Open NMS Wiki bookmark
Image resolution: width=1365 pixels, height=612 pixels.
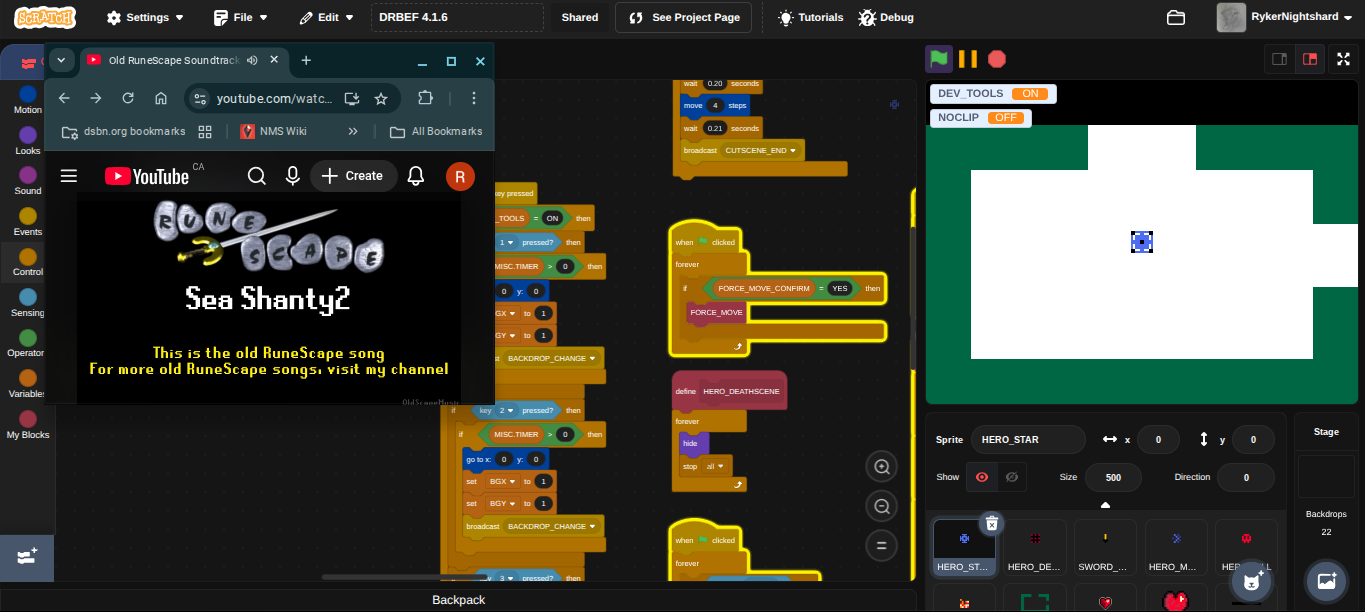pos(273,131)
